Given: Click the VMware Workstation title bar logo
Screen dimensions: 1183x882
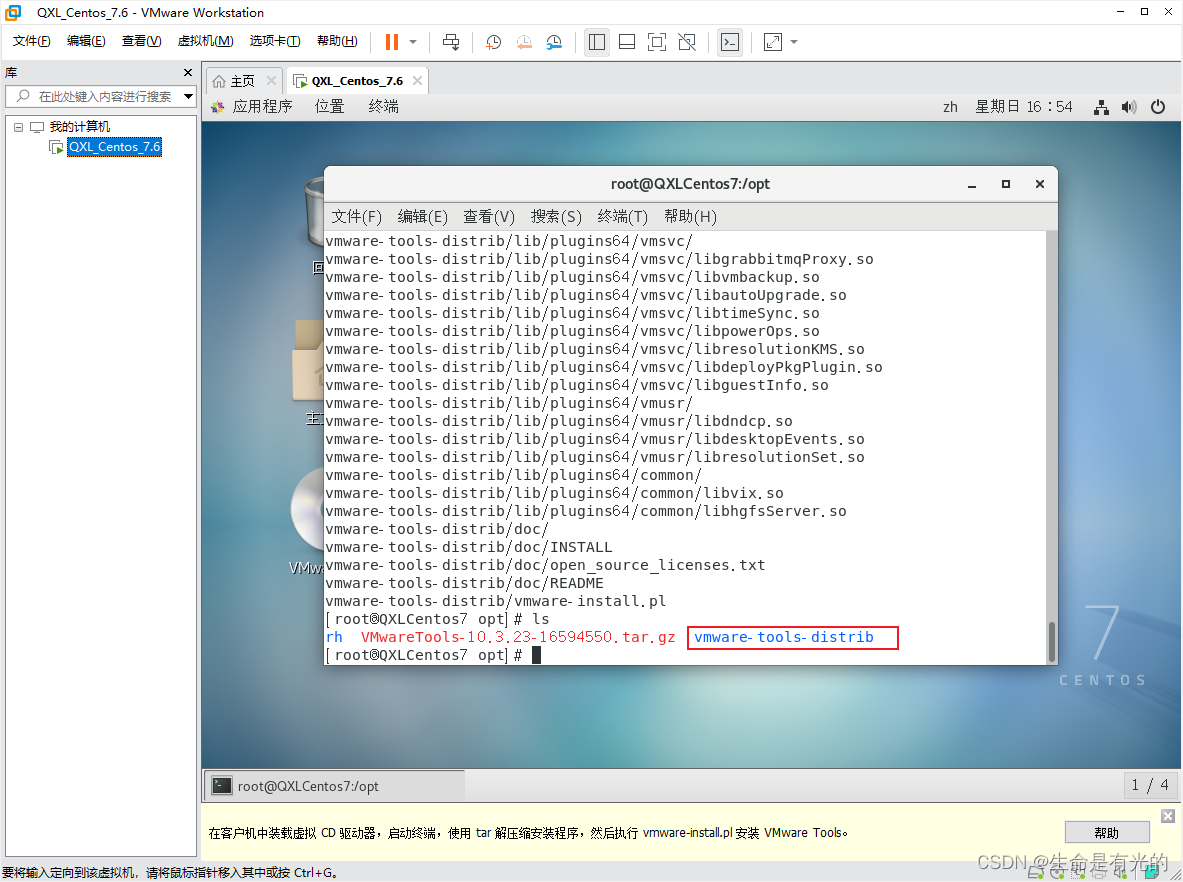Looking at the screenshot, I should 13,12.
